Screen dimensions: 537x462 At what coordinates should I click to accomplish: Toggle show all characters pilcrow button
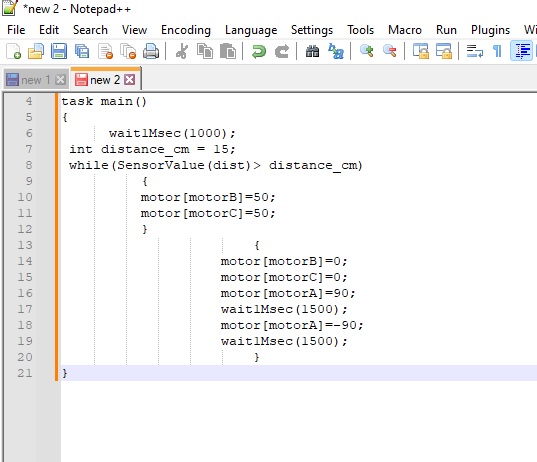click(x=497, y=51)
